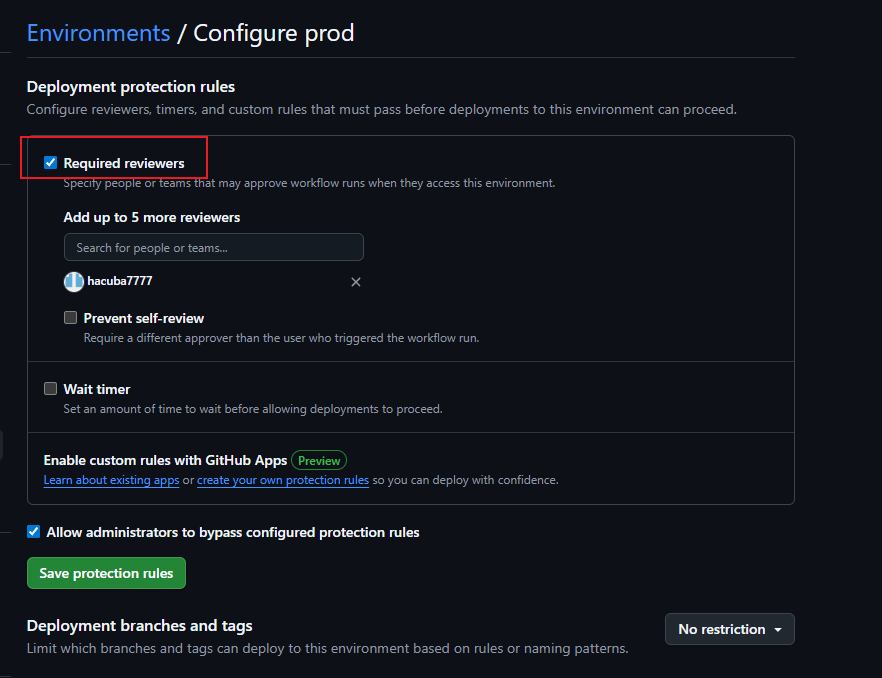Click the Add up to 5 more reviewers label
This screenshot has width=882, height=678.
point(152,217)
